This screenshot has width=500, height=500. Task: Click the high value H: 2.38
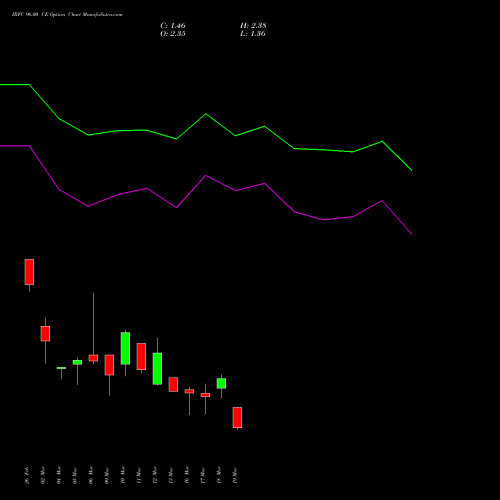click(x=253, y=26)
